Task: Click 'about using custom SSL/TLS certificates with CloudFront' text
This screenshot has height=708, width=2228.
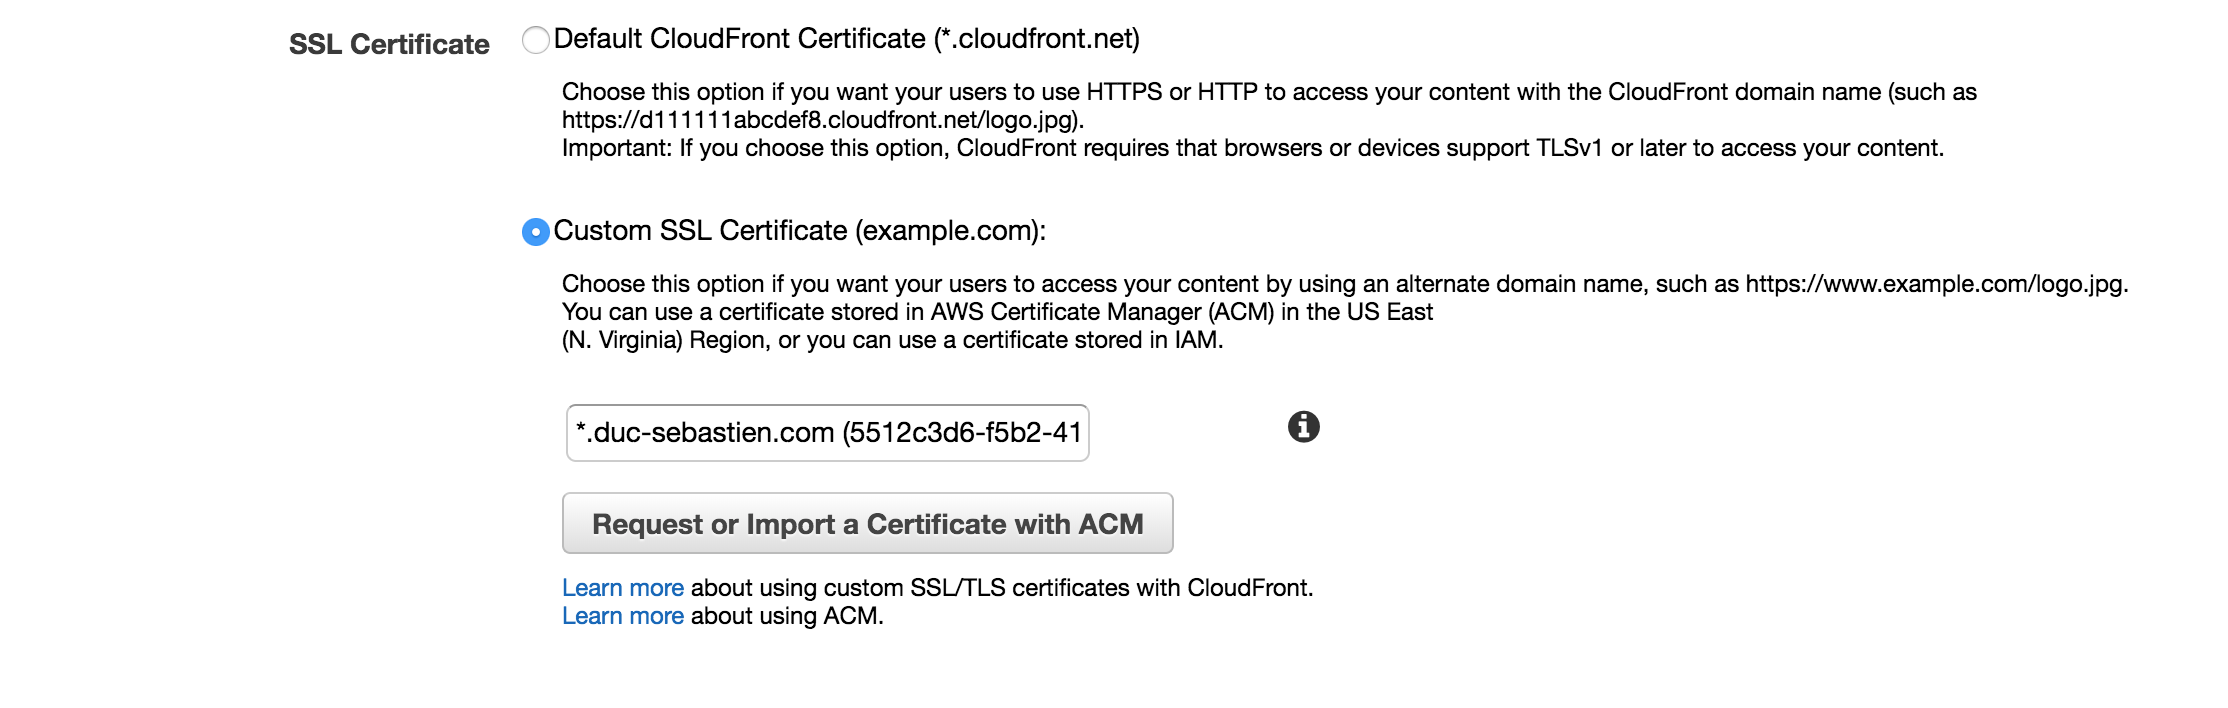Action: pos(1002,588)
